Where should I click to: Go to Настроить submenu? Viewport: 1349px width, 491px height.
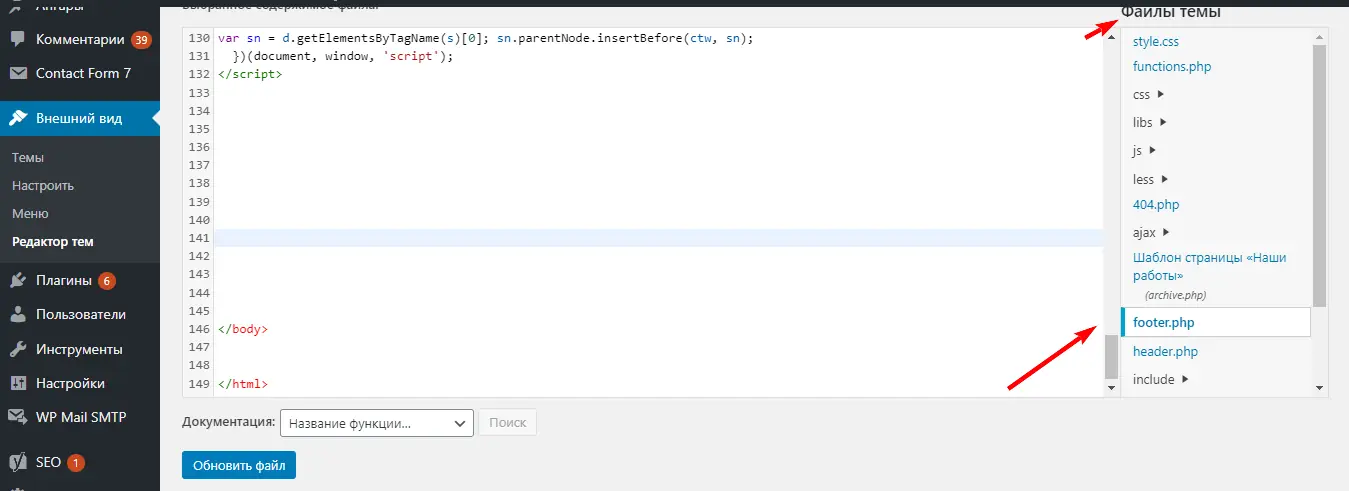click(43, 185)
